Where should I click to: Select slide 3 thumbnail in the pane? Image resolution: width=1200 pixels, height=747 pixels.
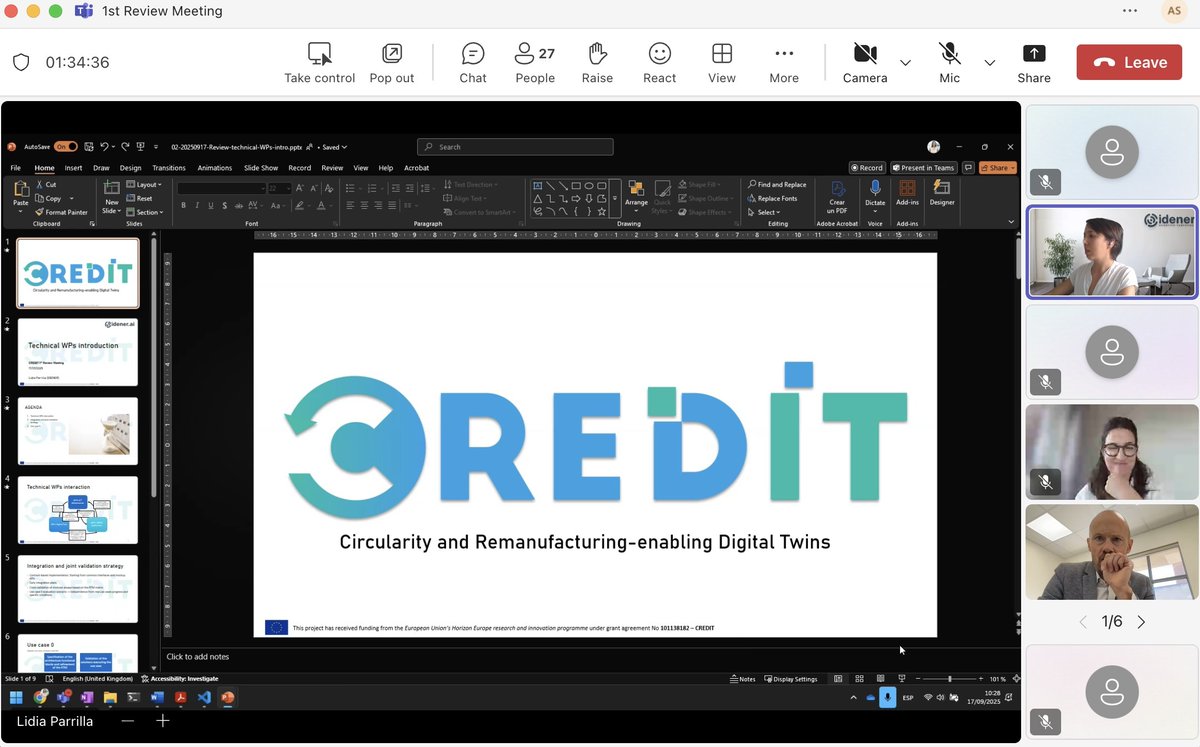pos(77,432)
